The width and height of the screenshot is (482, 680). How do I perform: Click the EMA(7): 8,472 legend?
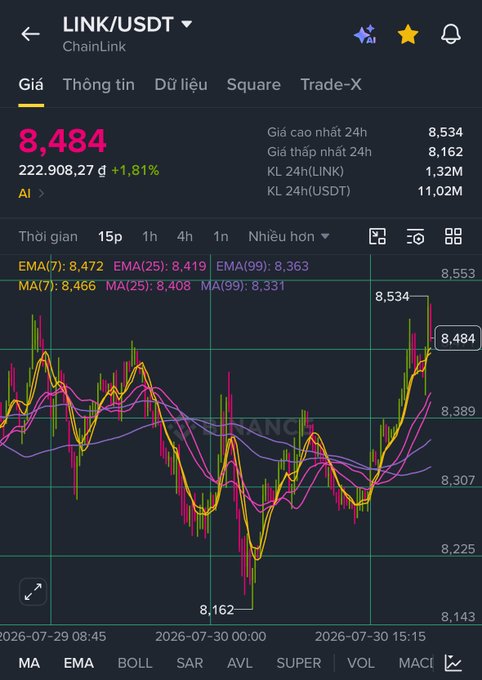click(x=61, y=266)
